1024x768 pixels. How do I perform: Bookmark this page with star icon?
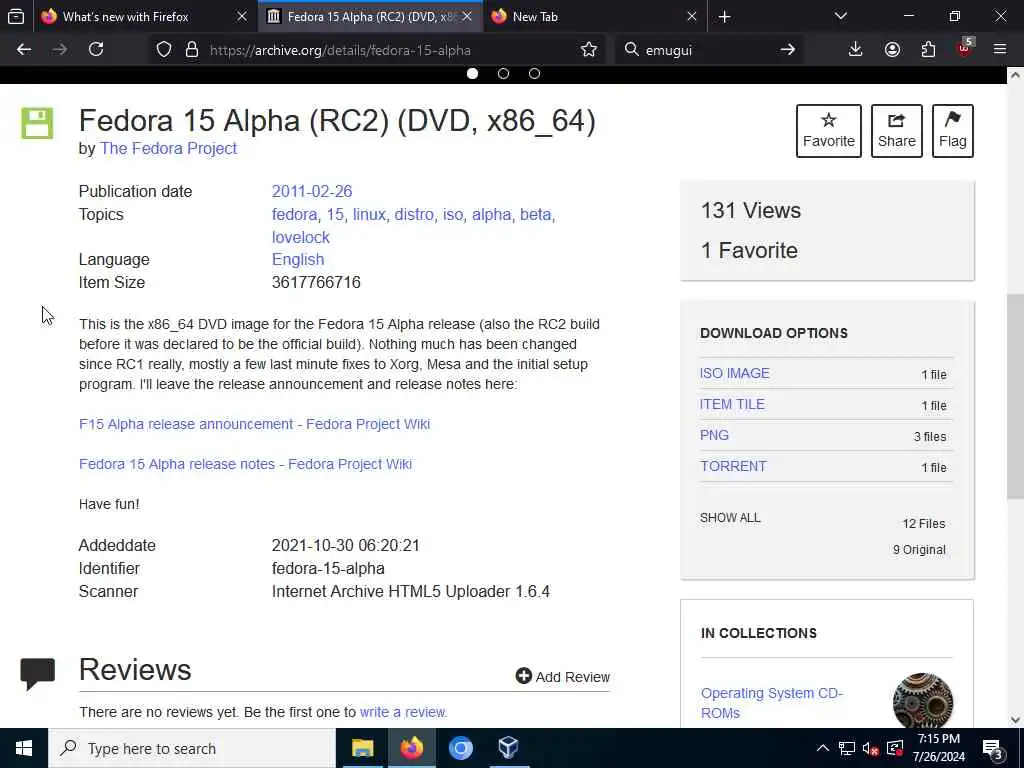coord(588,50)
